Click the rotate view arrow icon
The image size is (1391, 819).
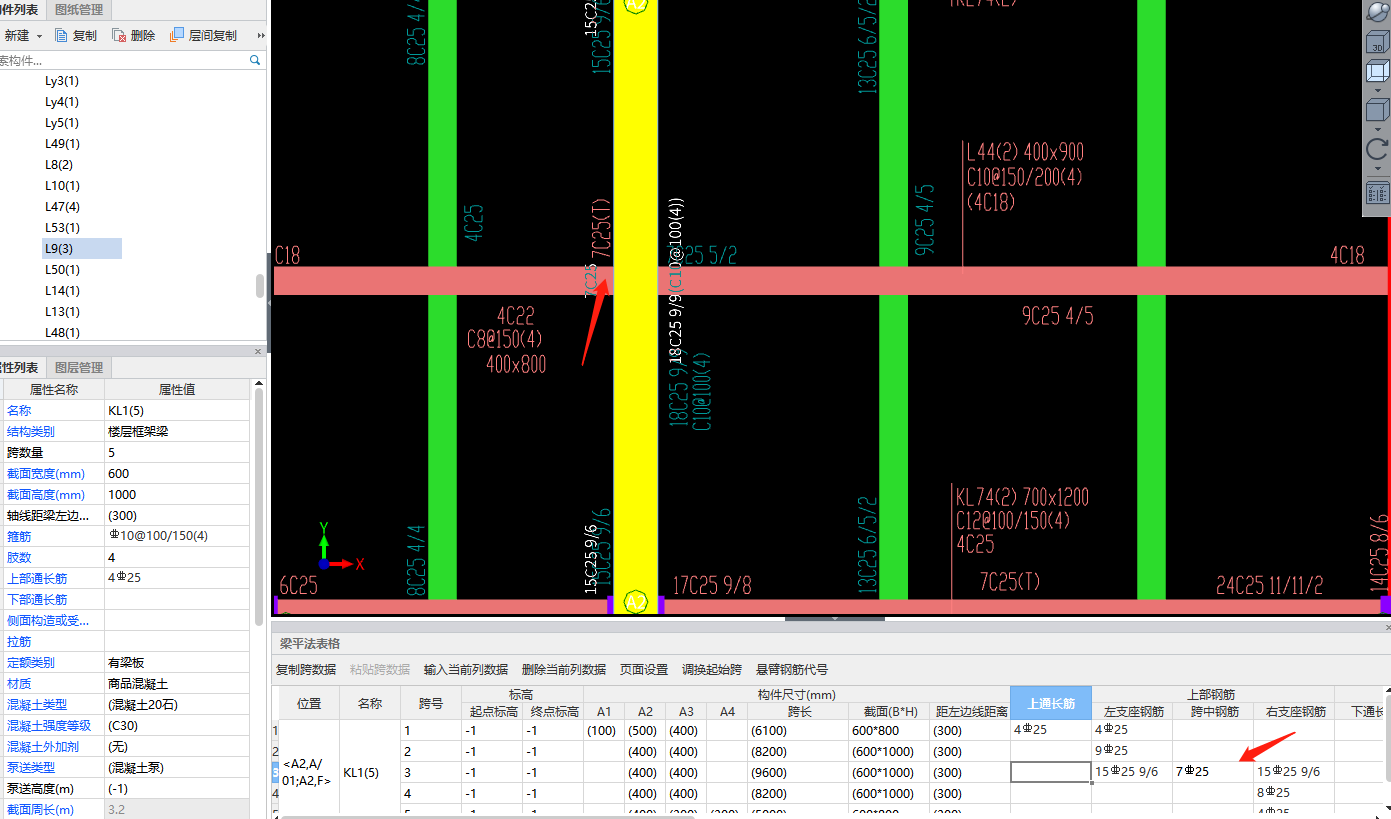pyautogui.click(x=1377, y=149)
